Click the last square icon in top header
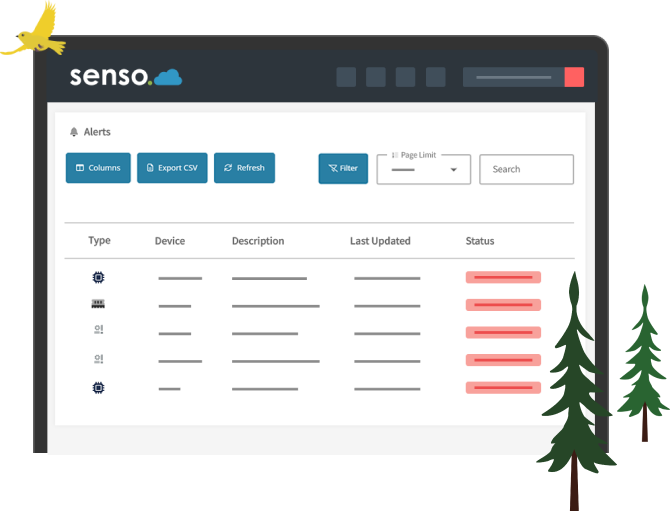The image size is (670, 511). [x=436, y=77]
